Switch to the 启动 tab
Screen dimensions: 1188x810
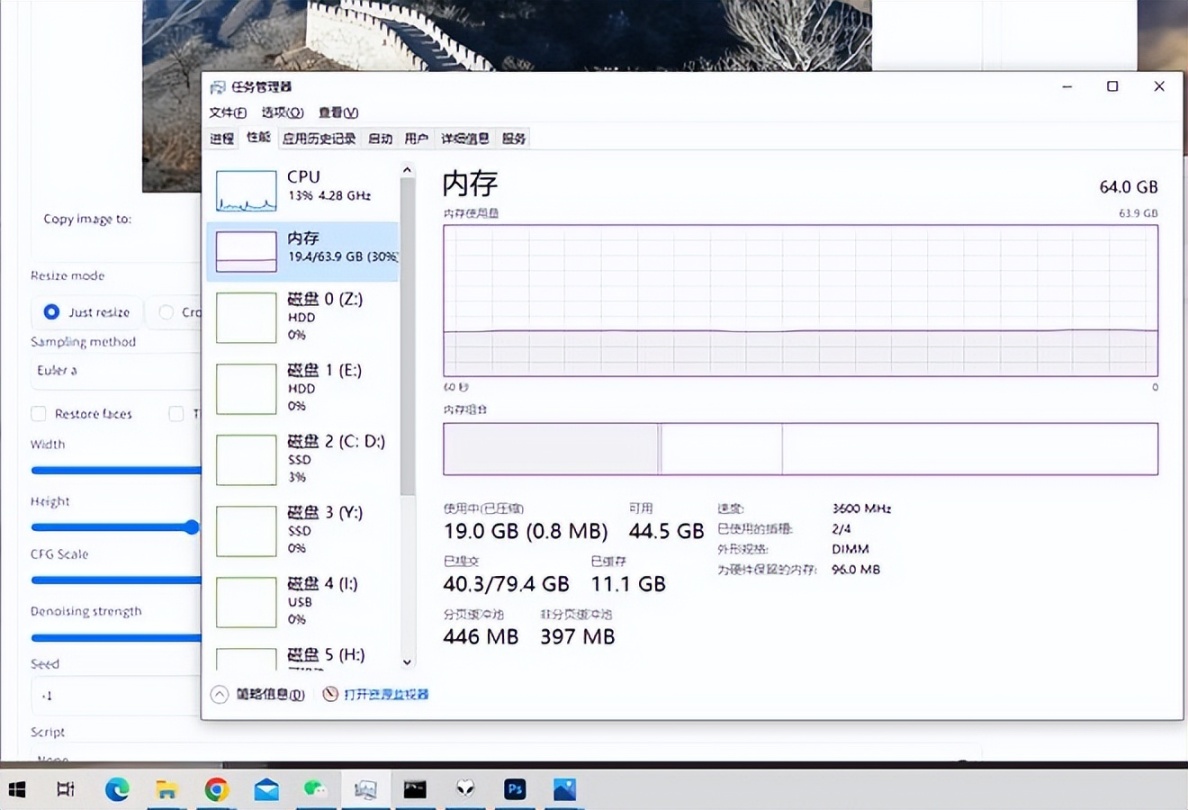(x=380, y=139)
